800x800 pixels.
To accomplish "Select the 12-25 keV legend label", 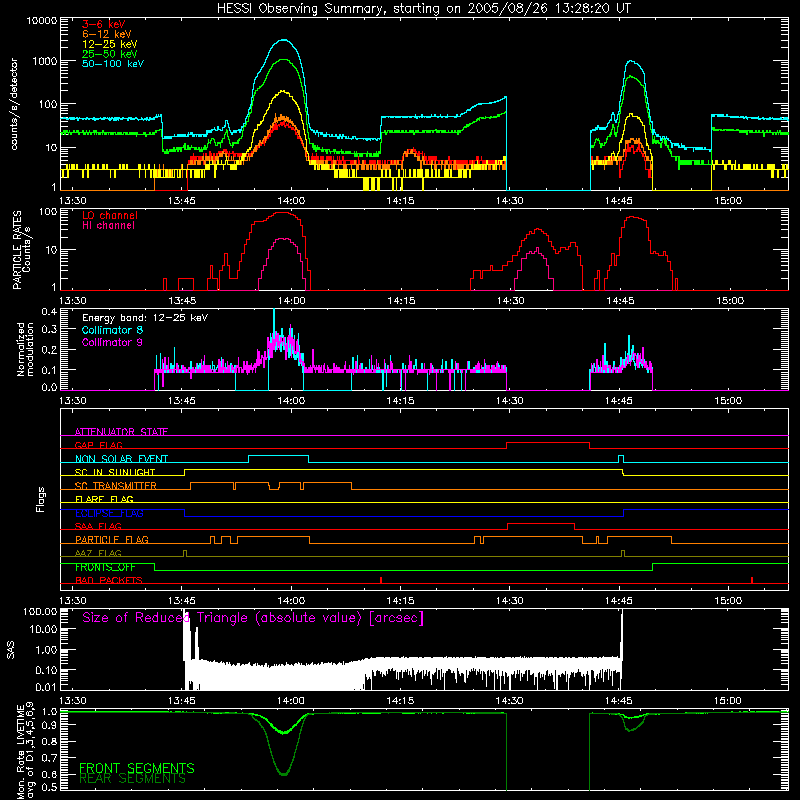I will pyautogui.click(x=110, y=44).
